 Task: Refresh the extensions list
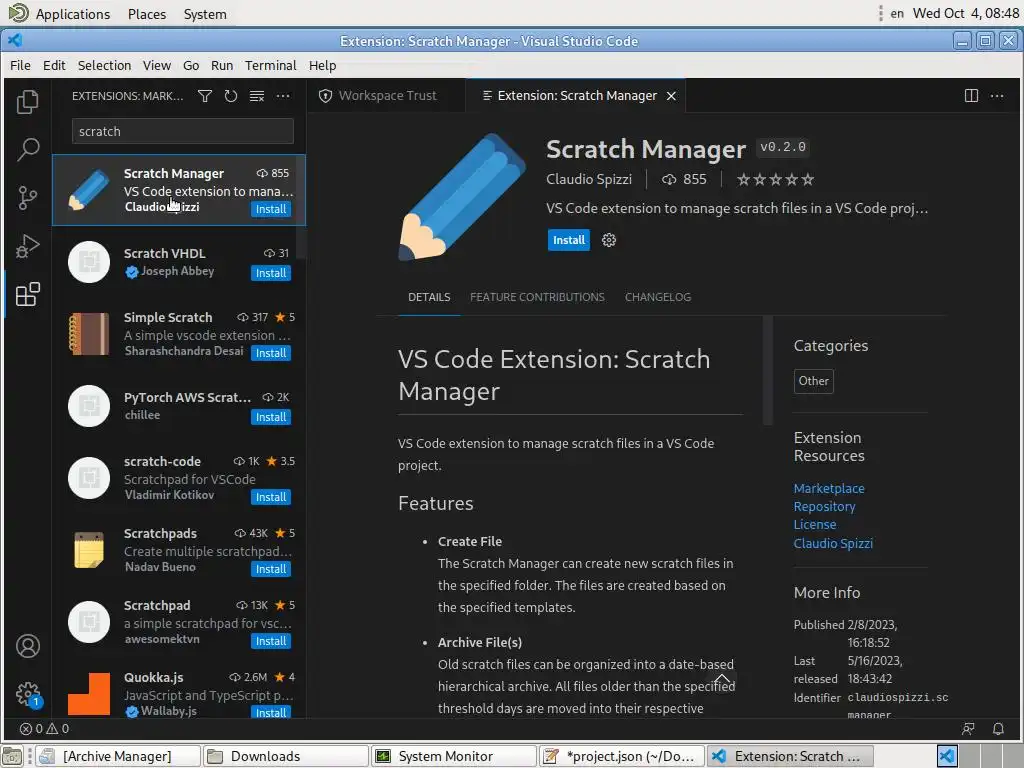point(231,96)
